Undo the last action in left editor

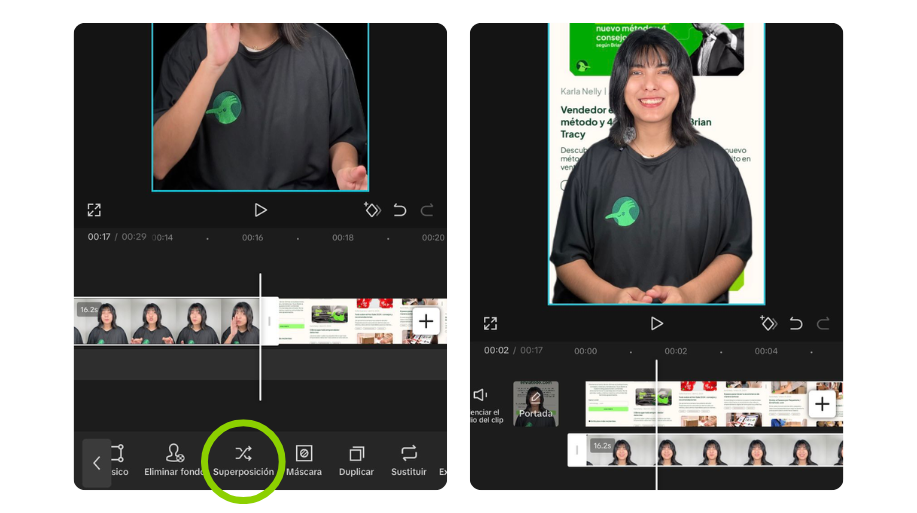[x=400, y=210]
